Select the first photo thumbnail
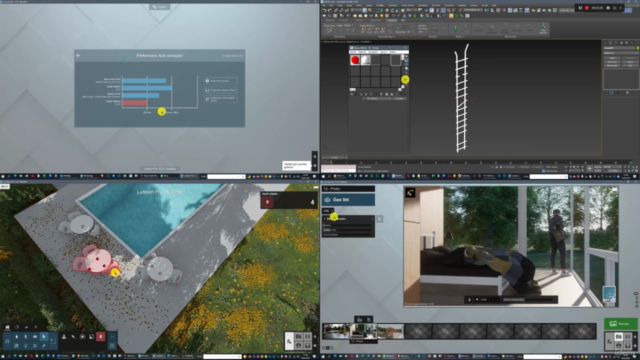640x360 pixels. [336, 331]
